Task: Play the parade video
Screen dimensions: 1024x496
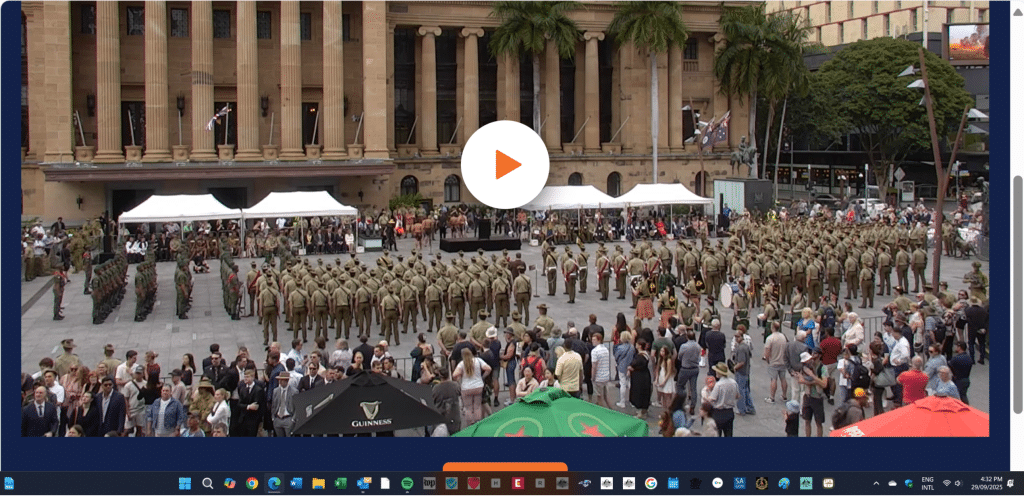Action: coord(505,165)
